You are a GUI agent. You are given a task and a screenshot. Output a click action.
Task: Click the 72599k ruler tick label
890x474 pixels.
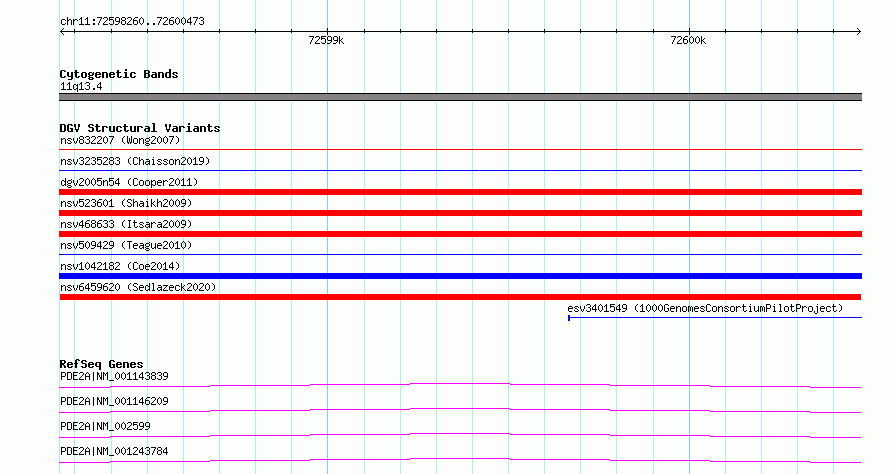(326, 40)
